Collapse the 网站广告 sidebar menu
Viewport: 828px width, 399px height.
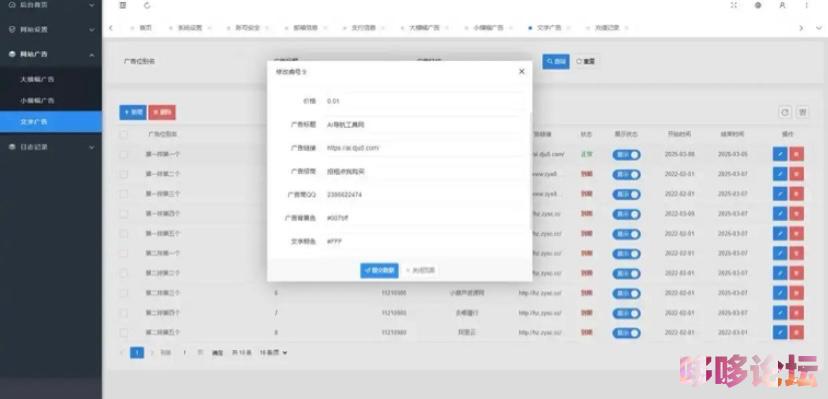coord(51,54)
